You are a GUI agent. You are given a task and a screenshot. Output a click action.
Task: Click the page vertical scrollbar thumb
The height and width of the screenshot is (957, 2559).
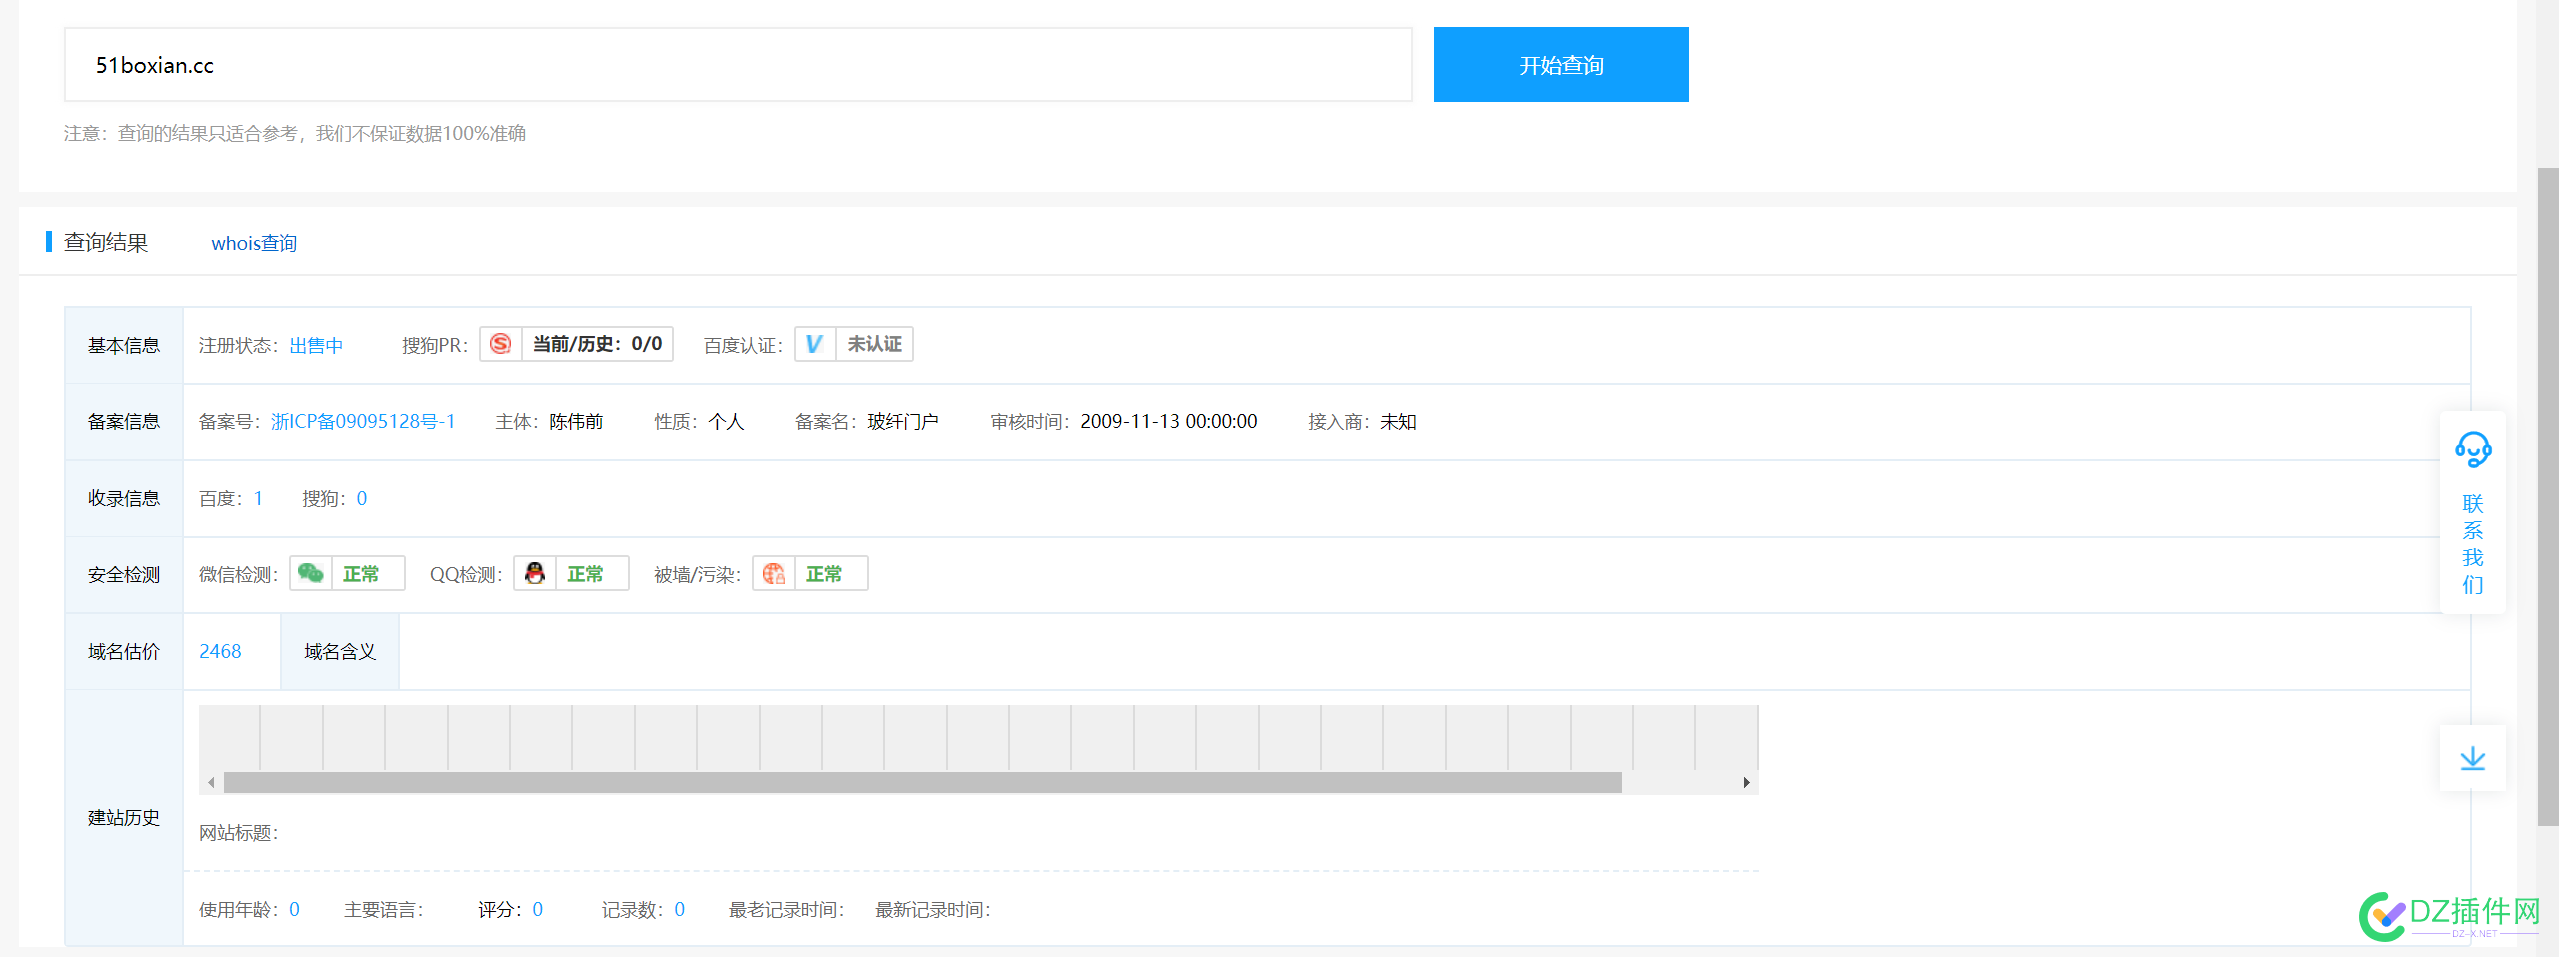point(2548,497)
